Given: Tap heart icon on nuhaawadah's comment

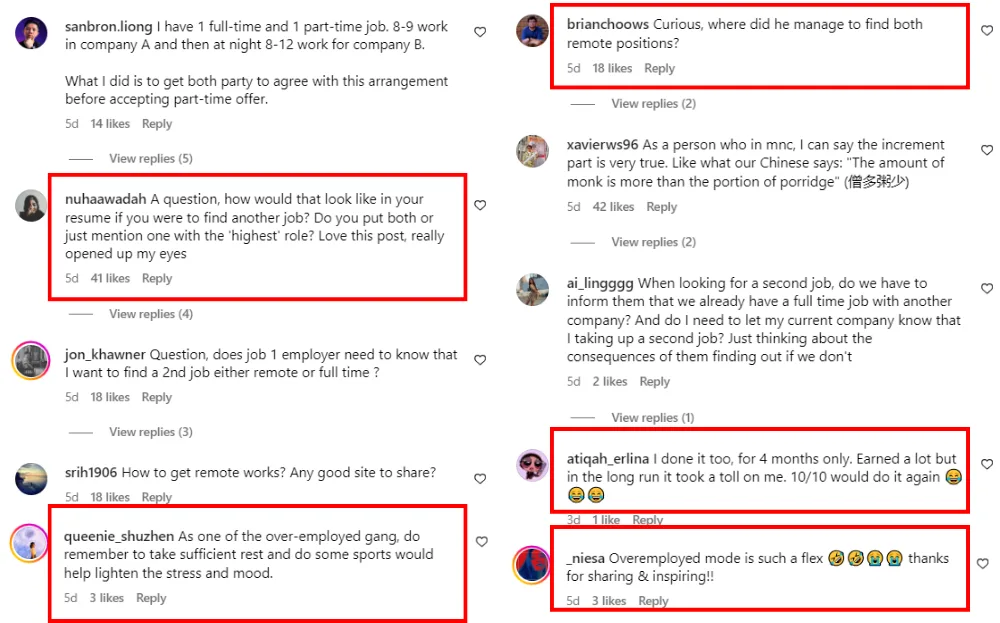Looking at the screenshot, I should pos(480,205).
